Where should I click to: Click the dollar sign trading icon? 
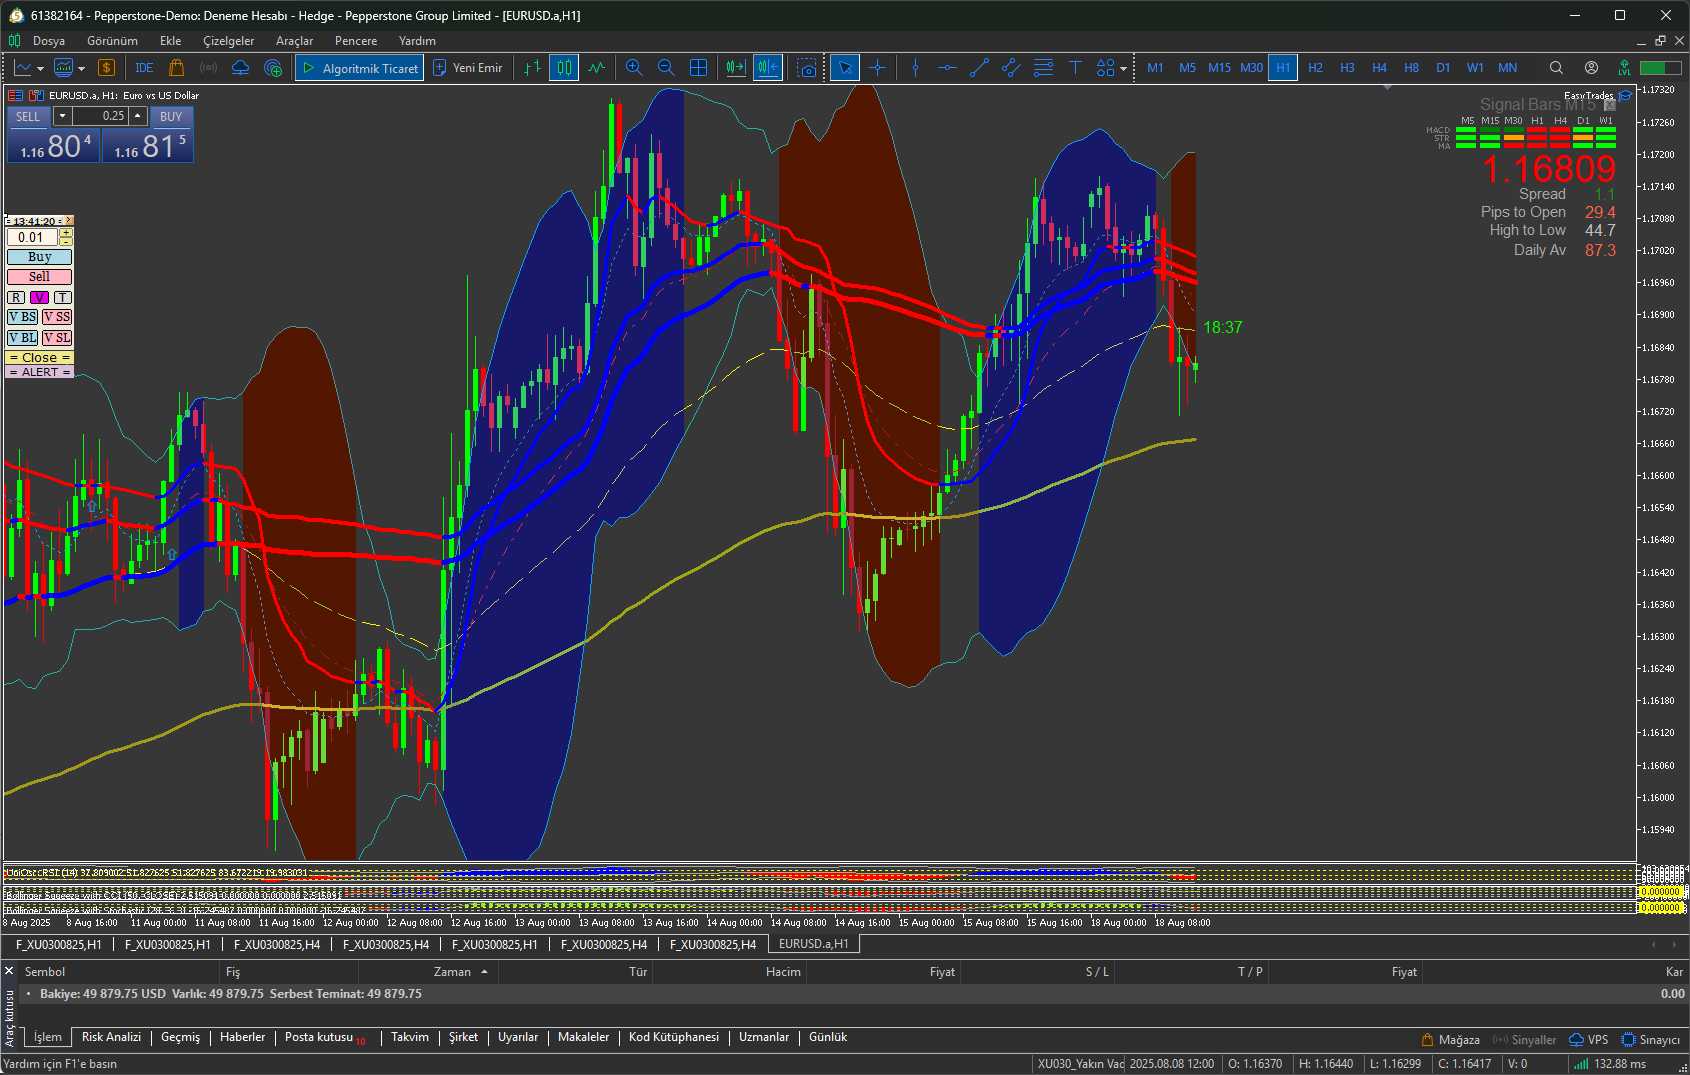pyautogui.click(x=106, y=68)
